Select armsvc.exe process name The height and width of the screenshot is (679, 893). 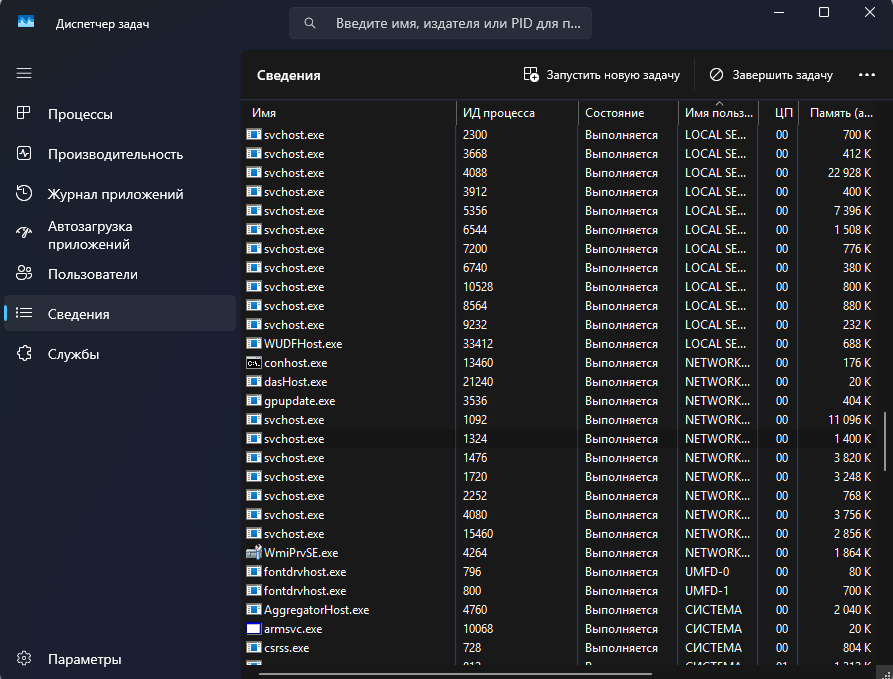click(x=293, y=629)
